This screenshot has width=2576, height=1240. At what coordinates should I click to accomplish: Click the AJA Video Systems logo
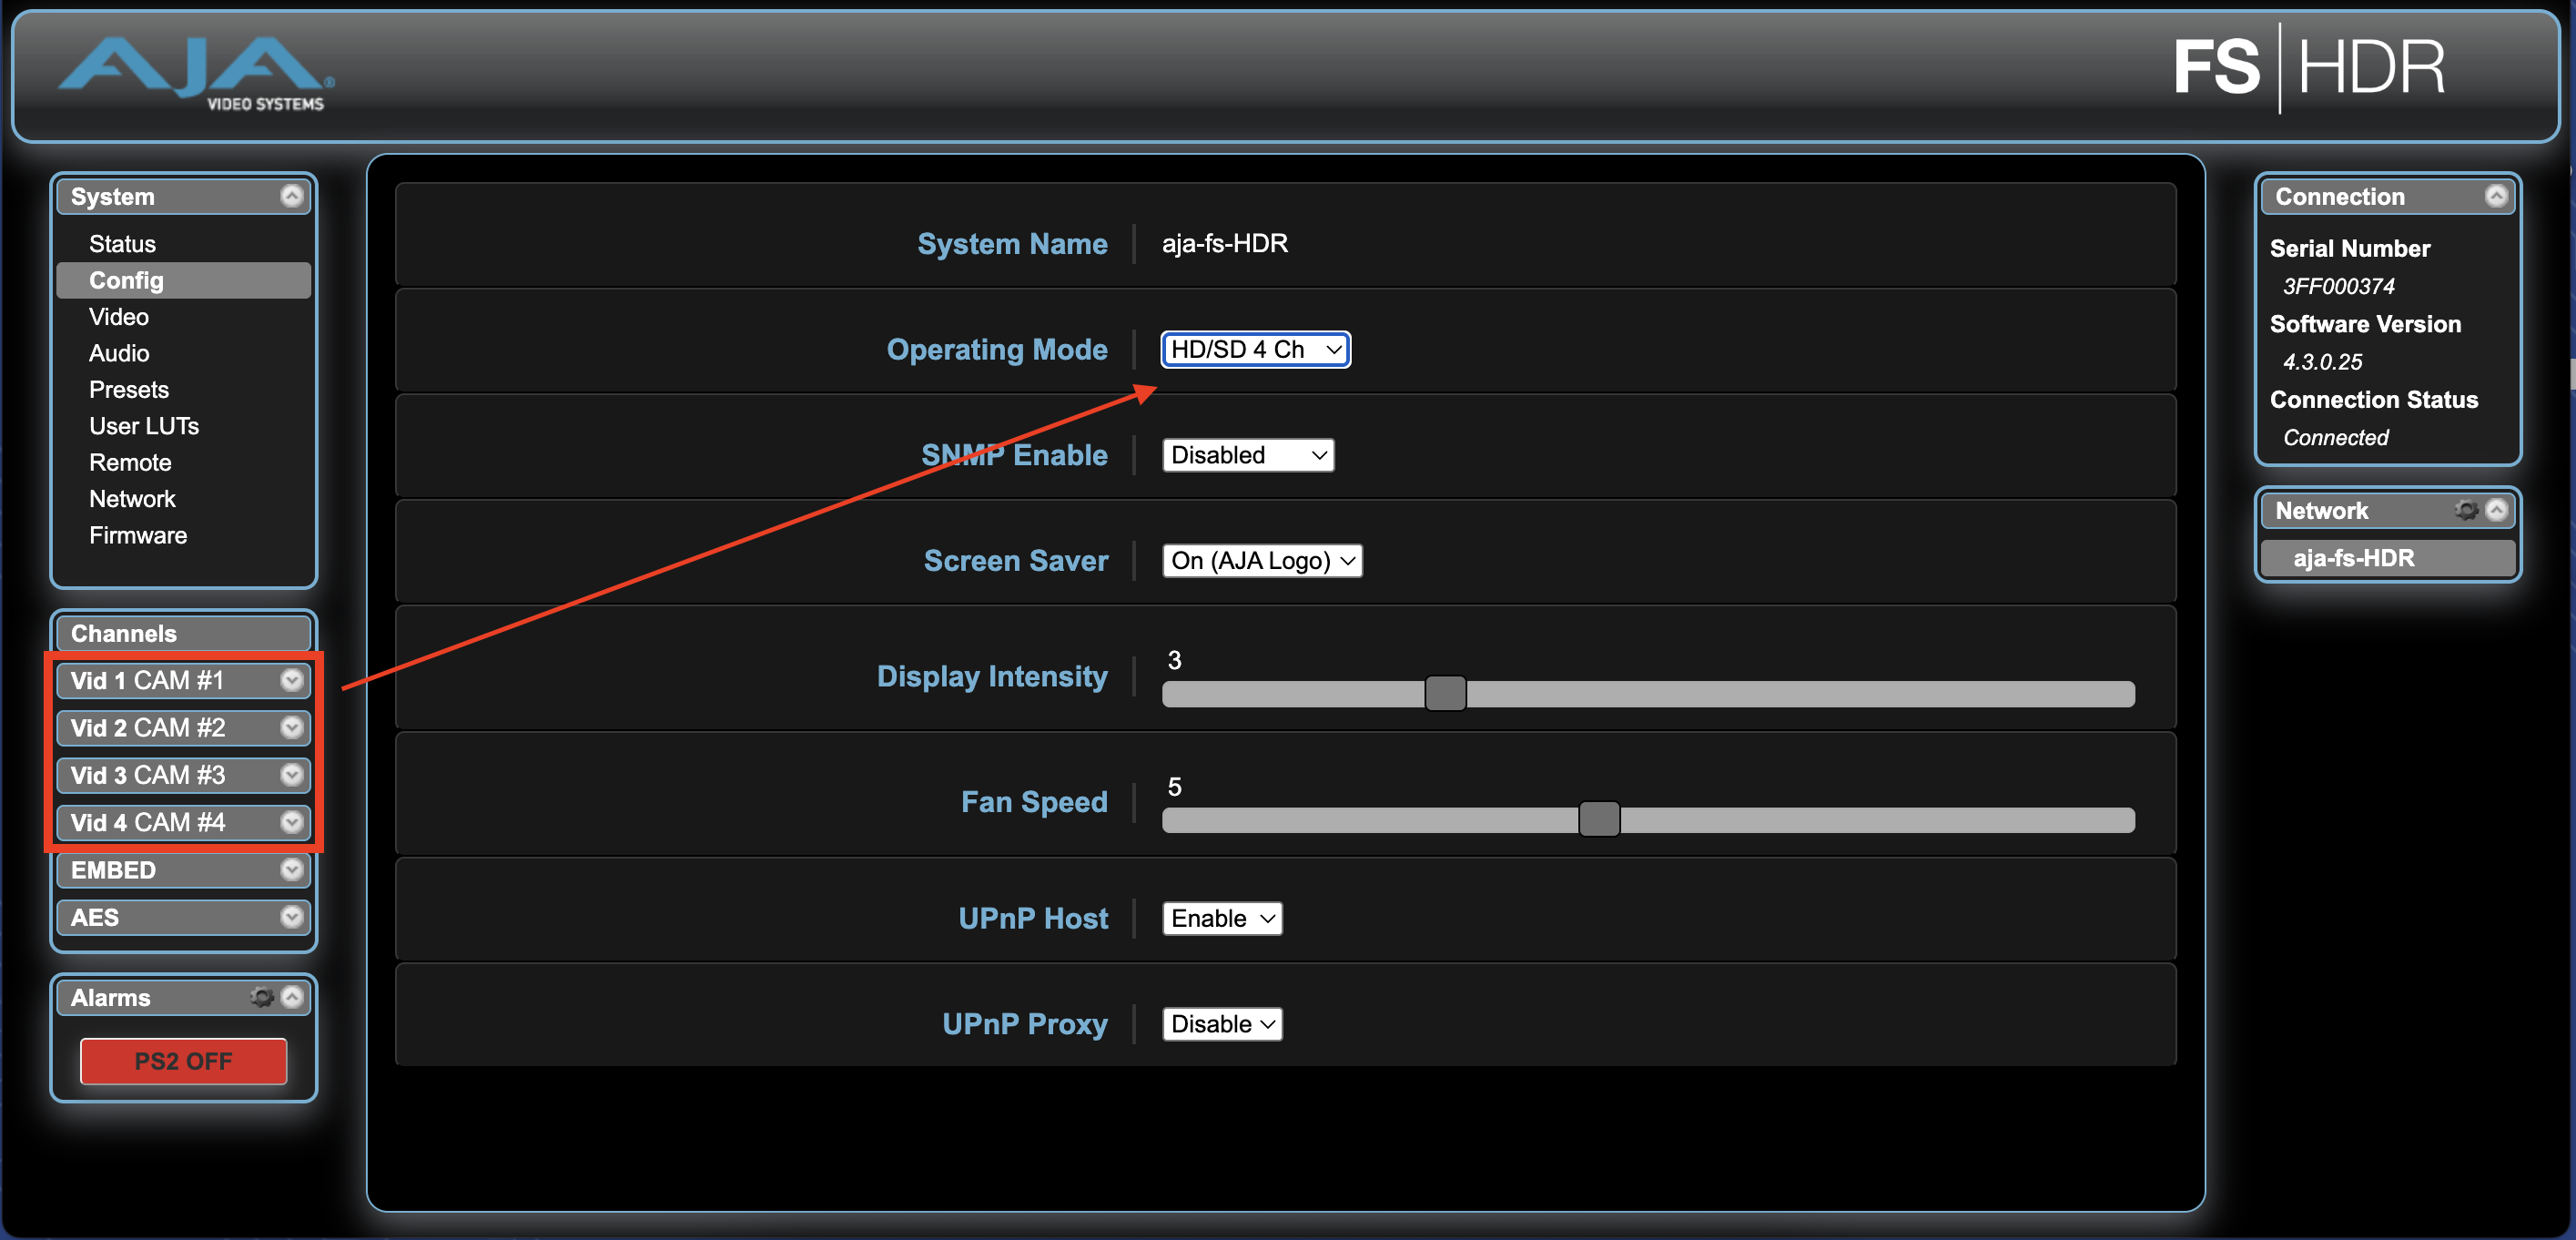coord(197,73)
